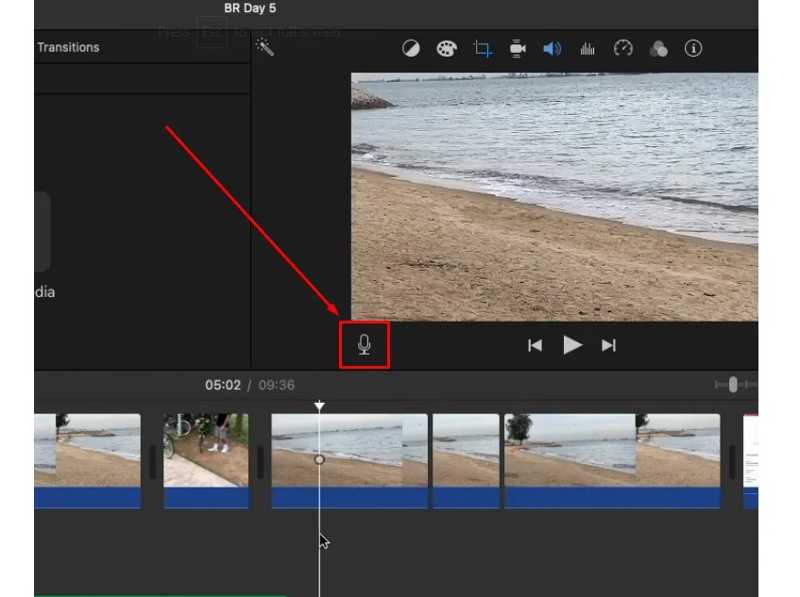Click the beach video in the viewer
The height and width of the screenshot is (597, 800).
coord(555,197)
